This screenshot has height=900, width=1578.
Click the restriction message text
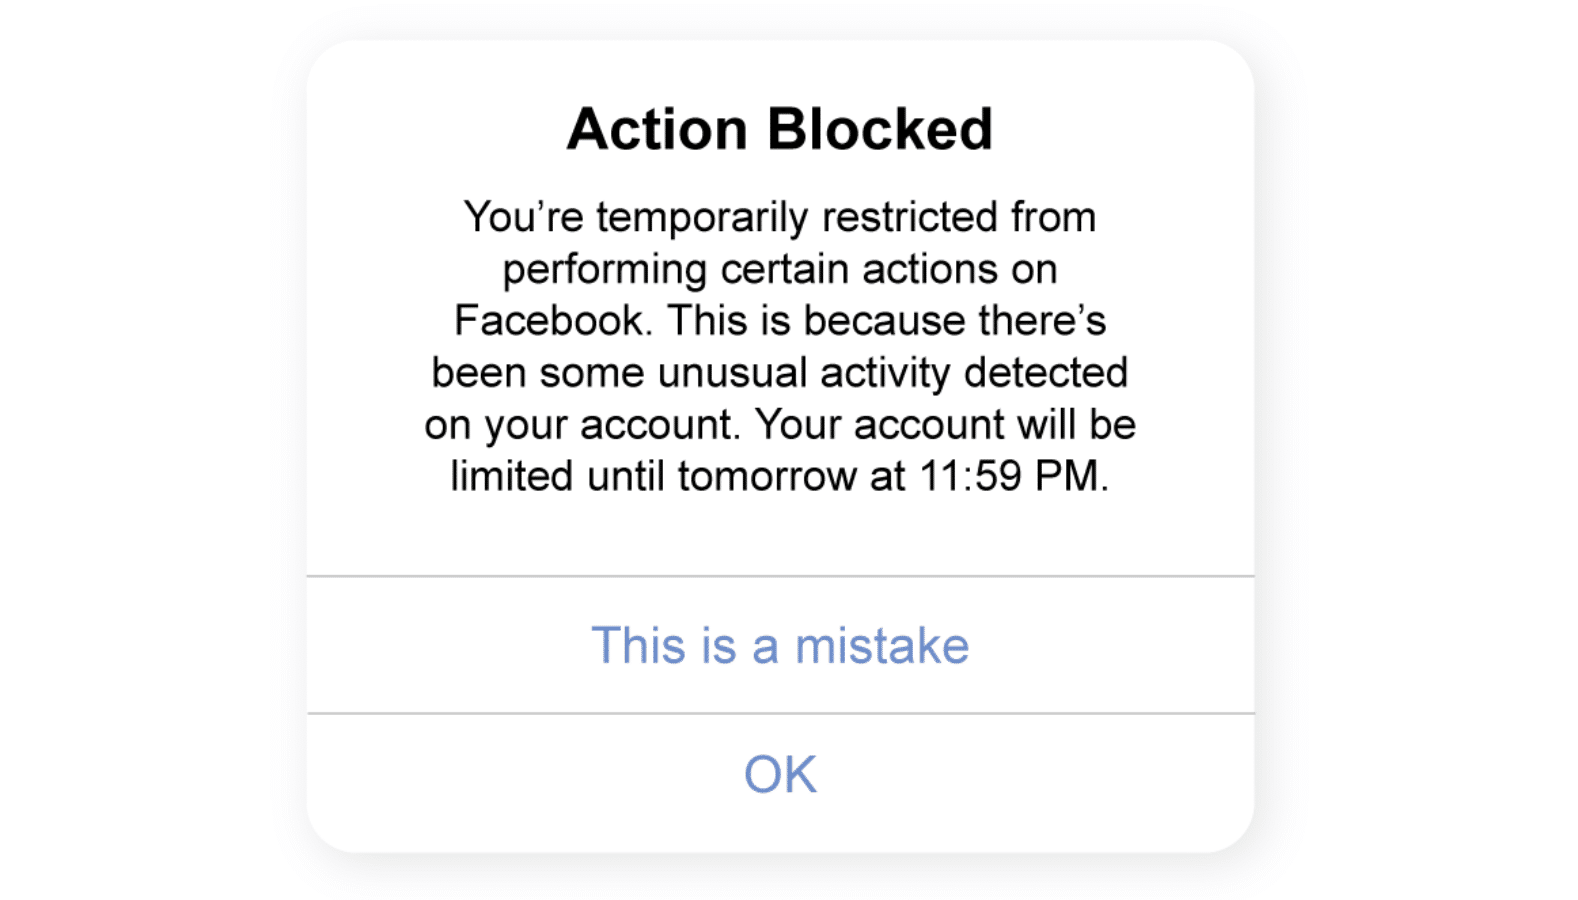[x=780, y=345]
